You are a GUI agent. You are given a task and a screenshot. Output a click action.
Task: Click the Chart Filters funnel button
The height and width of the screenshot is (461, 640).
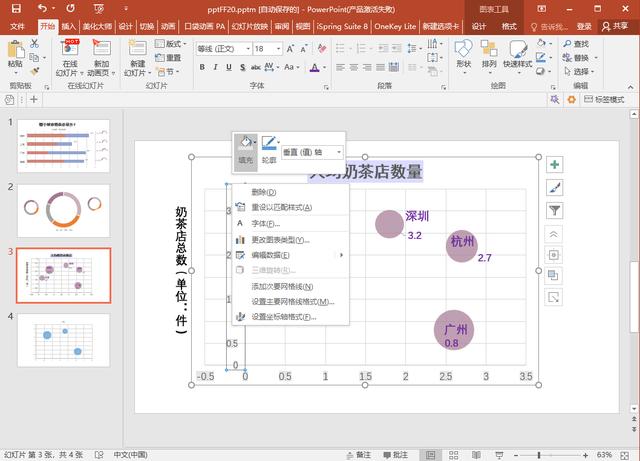555,210
